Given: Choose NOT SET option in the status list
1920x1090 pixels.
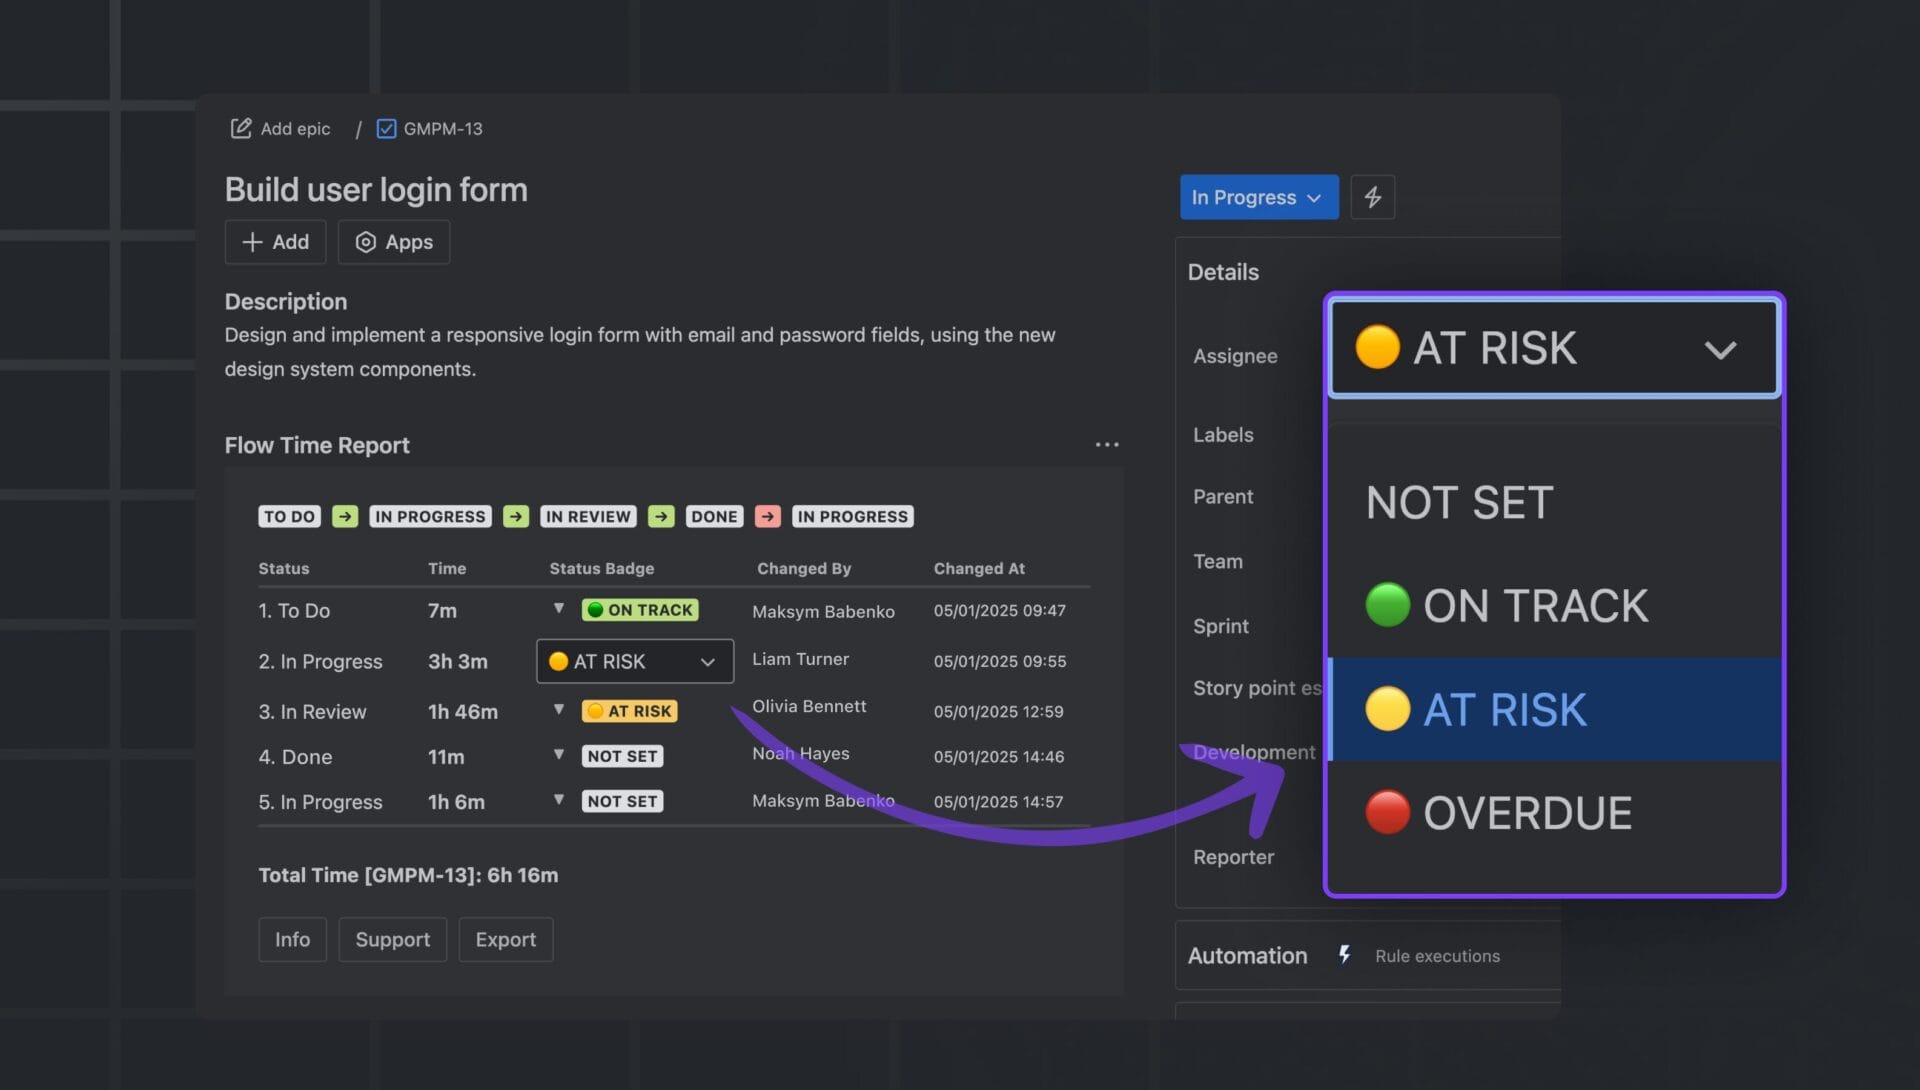Looking at the screenshot, I should 1459,502.
